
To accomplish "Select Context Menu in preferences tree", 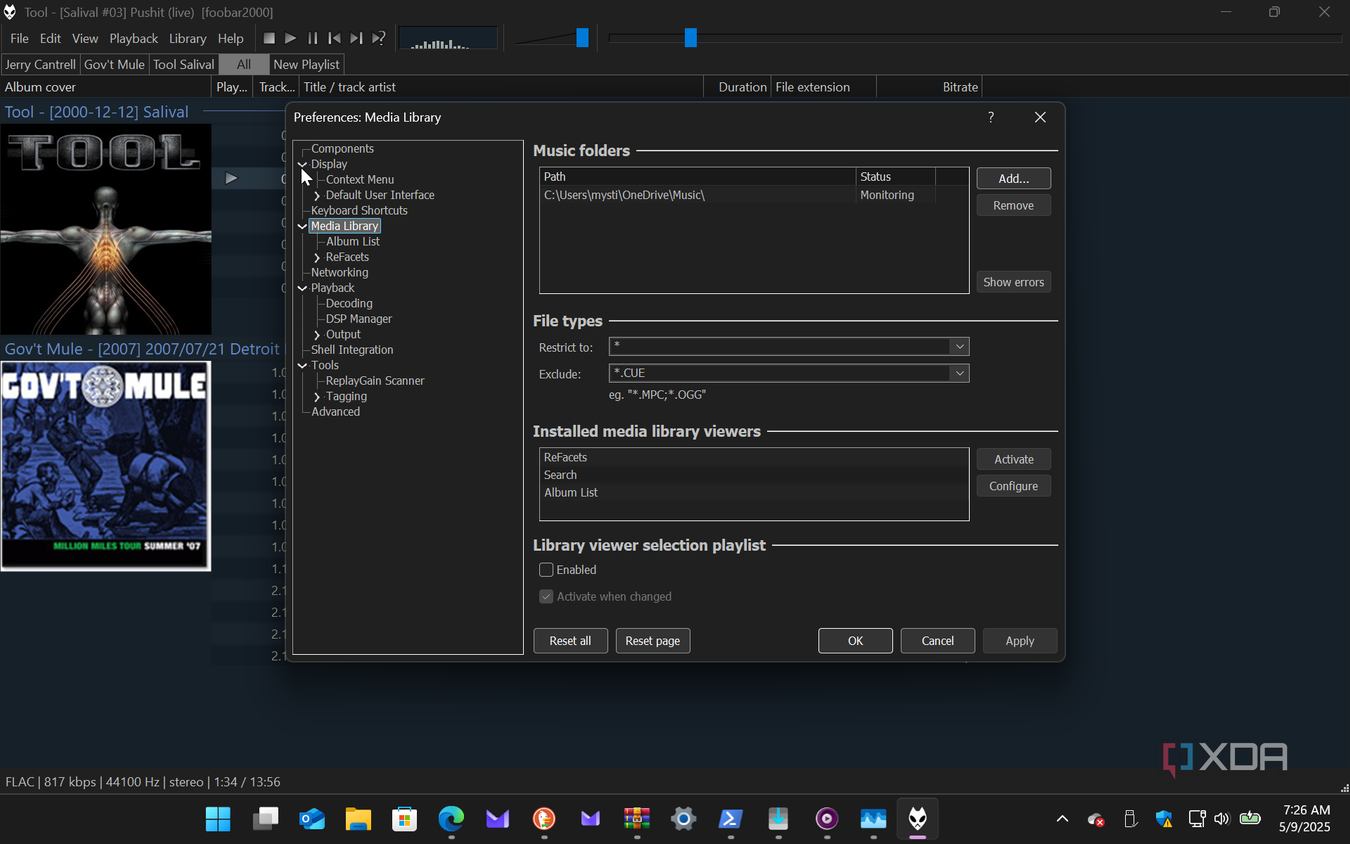I will click(360, 180).
